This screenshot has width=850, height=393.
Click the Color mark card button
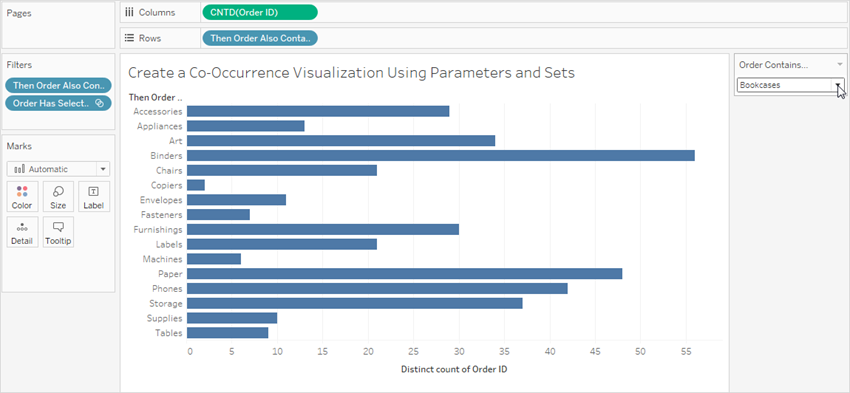coord(22,196)
